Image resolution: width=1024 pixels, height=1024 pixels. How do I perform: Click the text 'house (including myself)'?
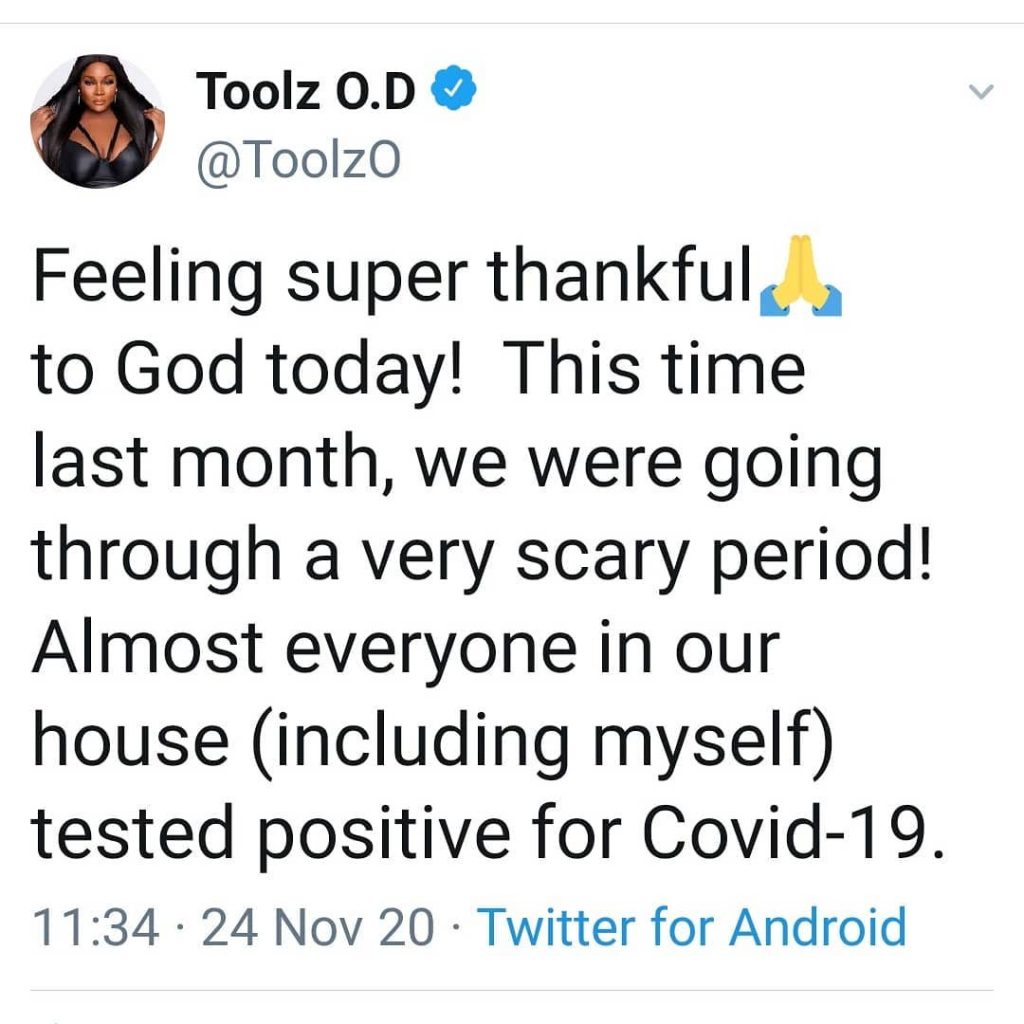click(x=433, y=742)
